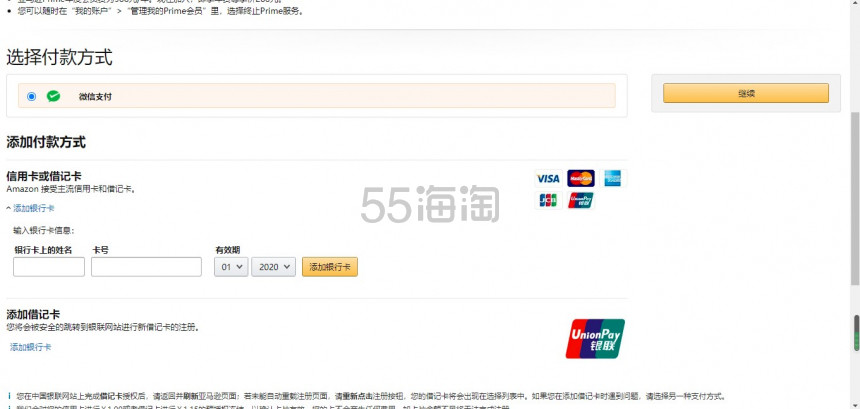
Task: Click the large UnionPay 银联 logo
Action: pyautogui.click(x=595, y=338)
